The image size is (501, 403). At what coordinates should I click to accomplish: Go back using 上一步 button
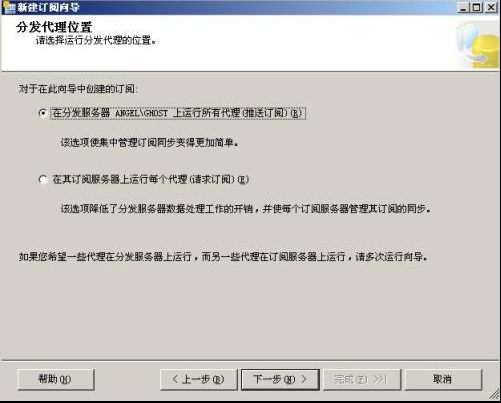tap(199, 379)
